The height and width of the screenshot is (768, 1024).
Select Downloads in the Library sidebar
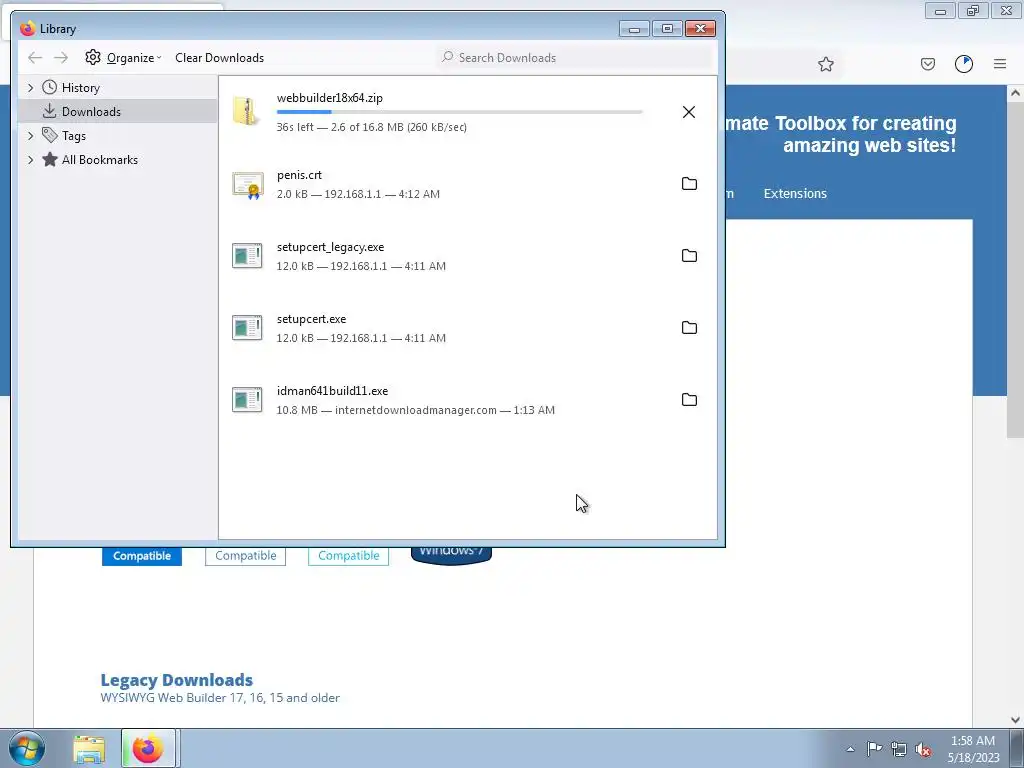(x=118, y=112)
